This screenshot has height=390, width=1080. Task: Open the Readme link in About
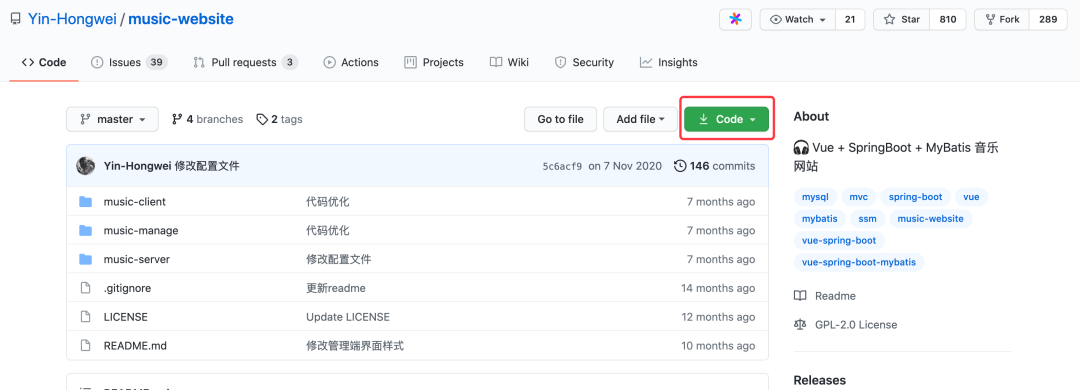[824, 296]
